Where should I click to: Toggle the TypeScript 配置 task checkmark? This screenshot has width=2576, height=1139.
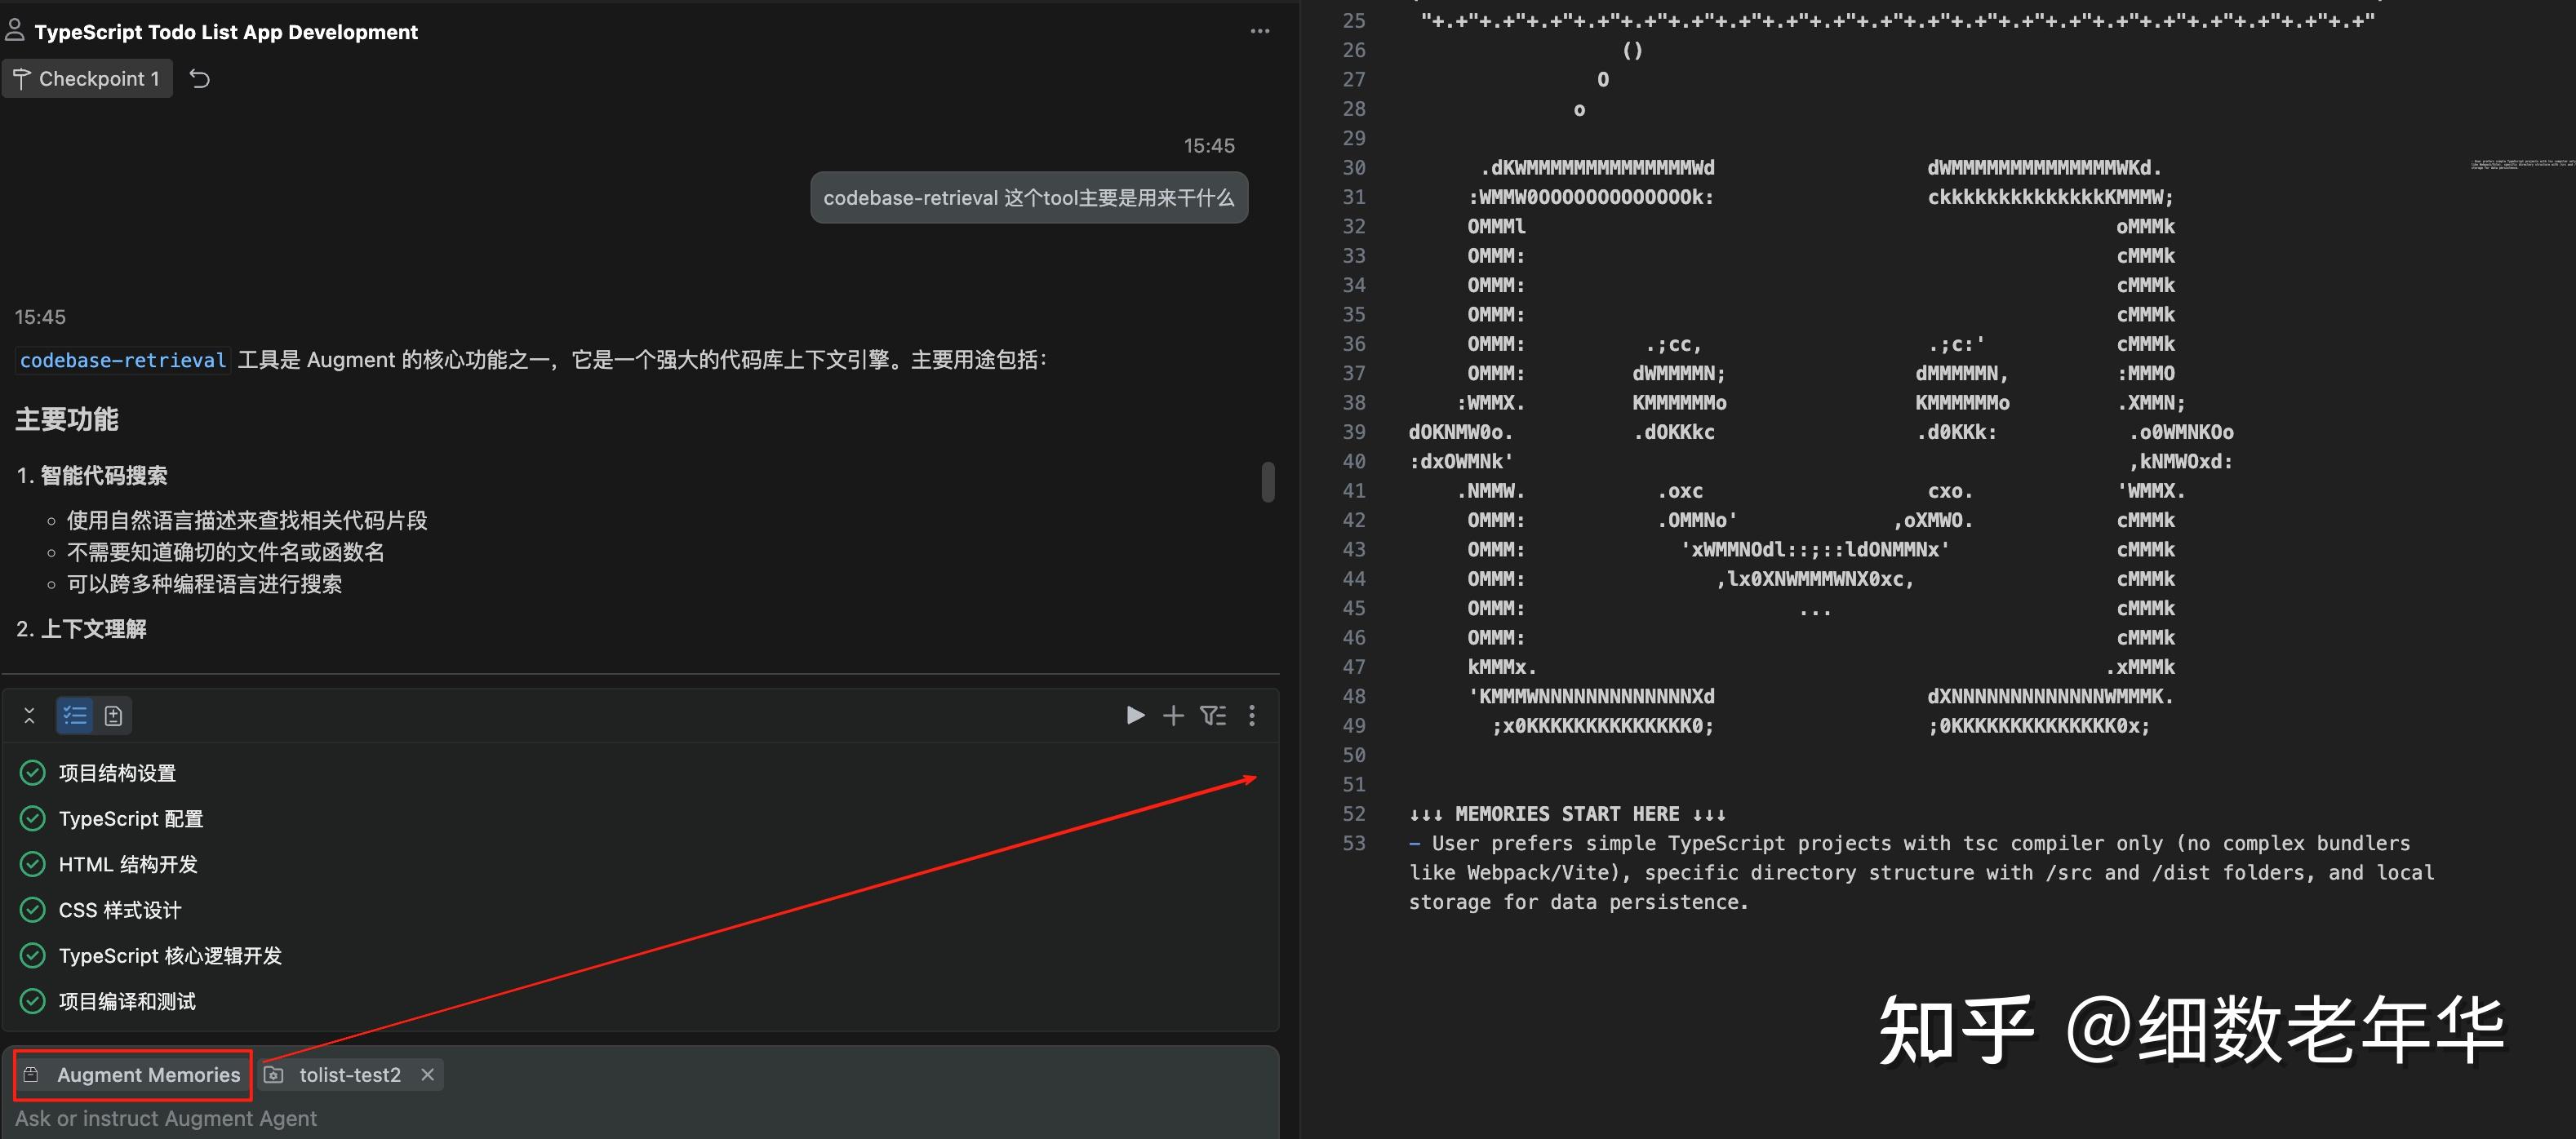pyautogui.click(x=31, y=818)
